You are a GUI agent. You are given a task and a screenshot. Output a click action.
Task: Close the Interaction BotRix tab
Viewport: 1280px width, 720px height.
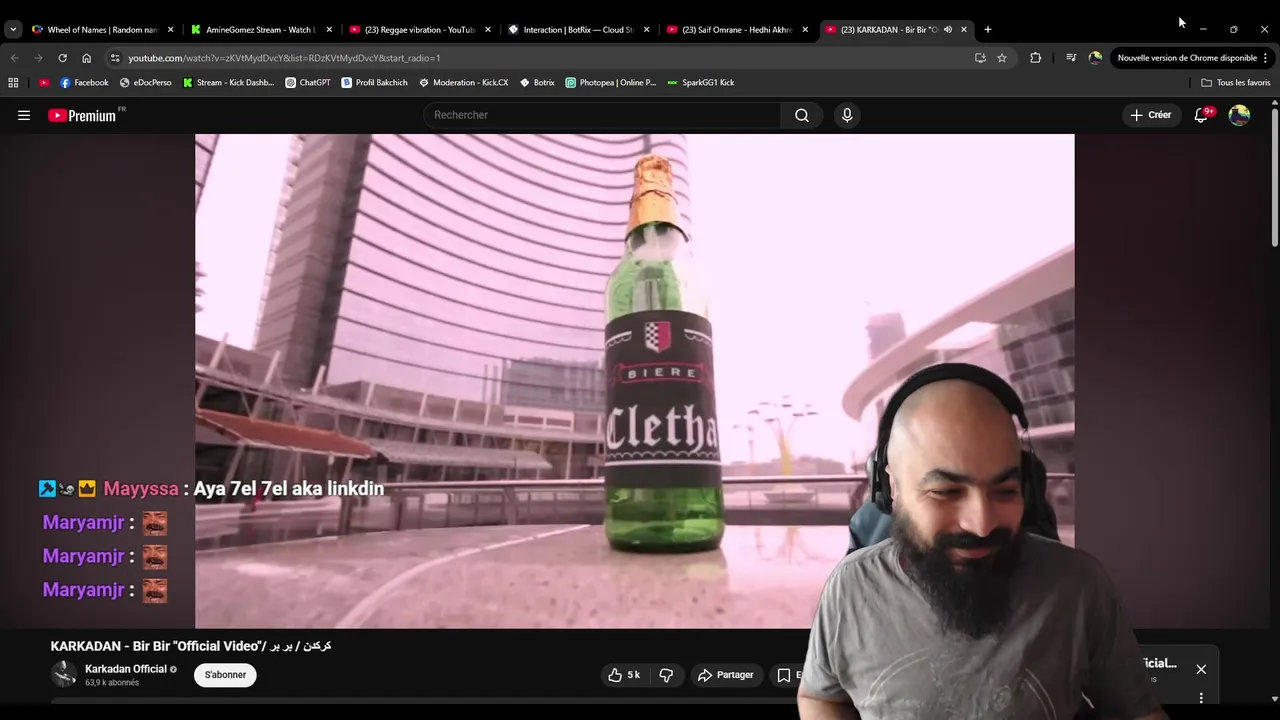point(646,29)
